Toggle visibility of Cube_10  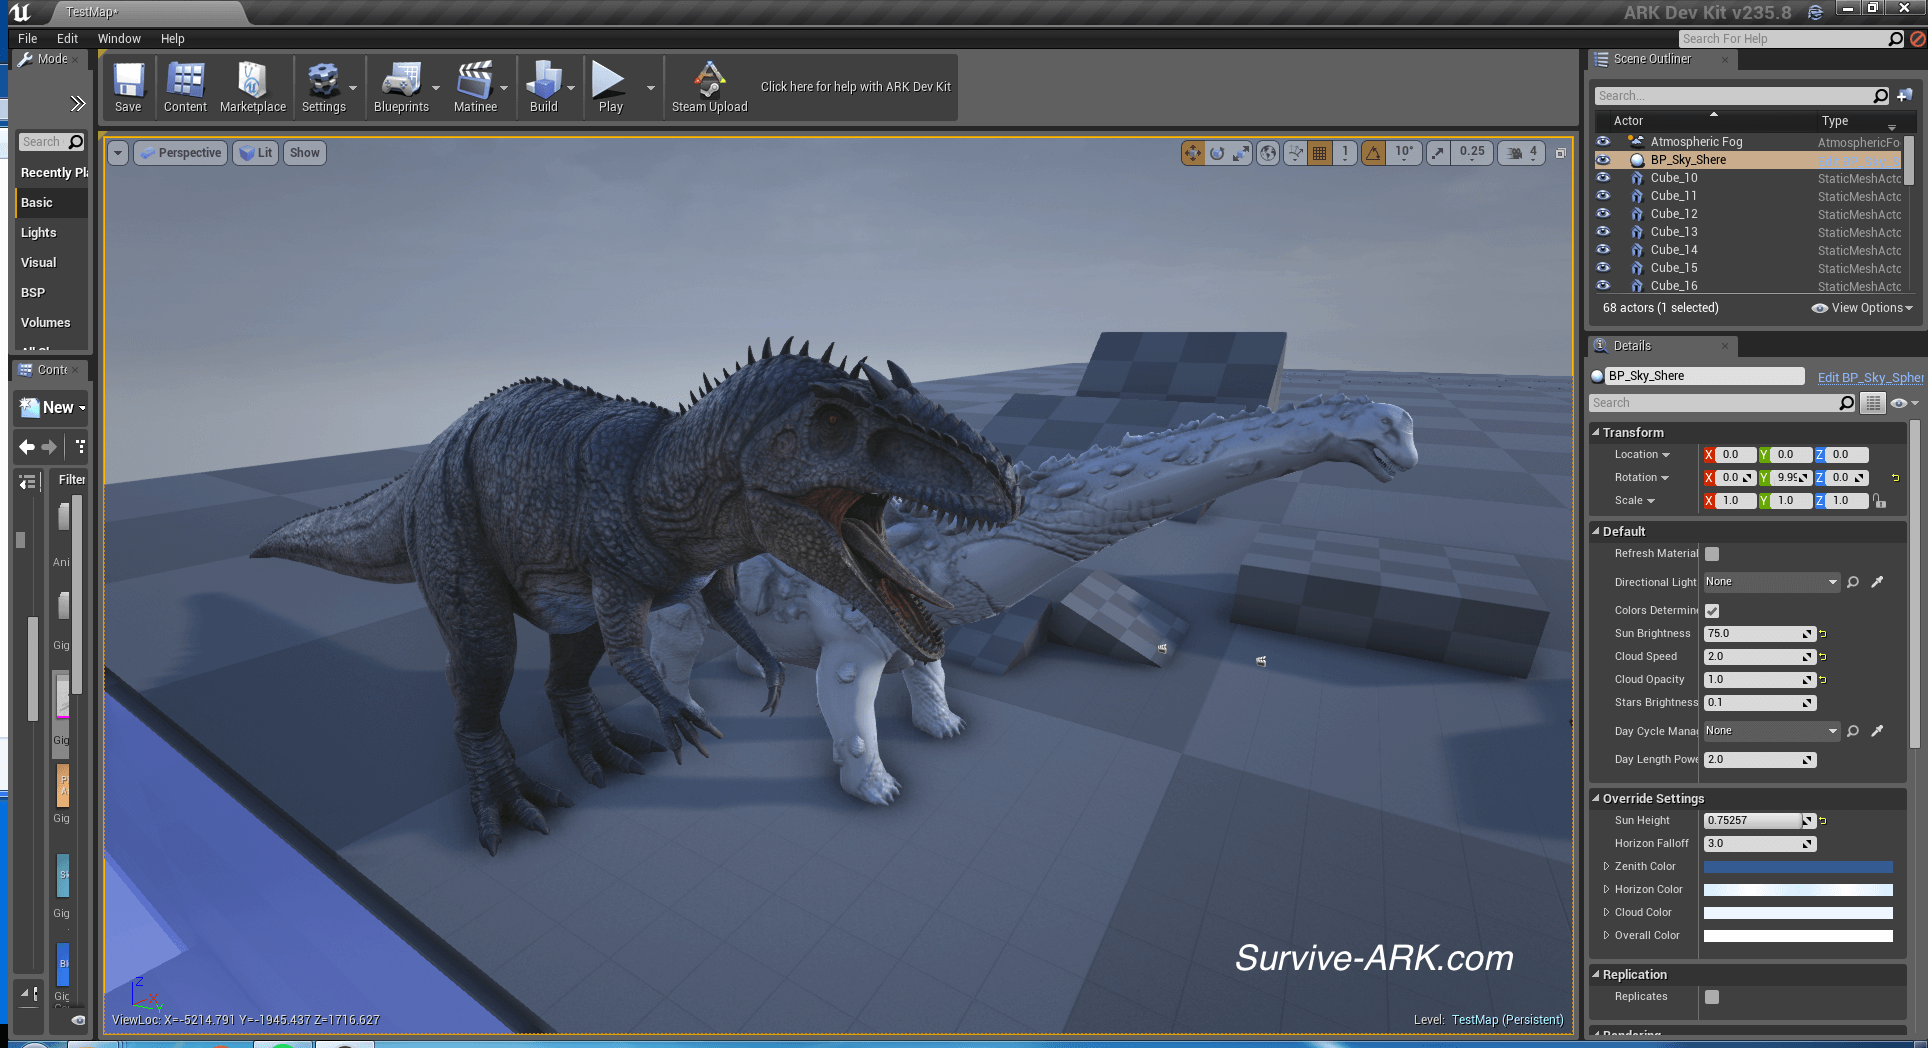tap(1603, 178)
